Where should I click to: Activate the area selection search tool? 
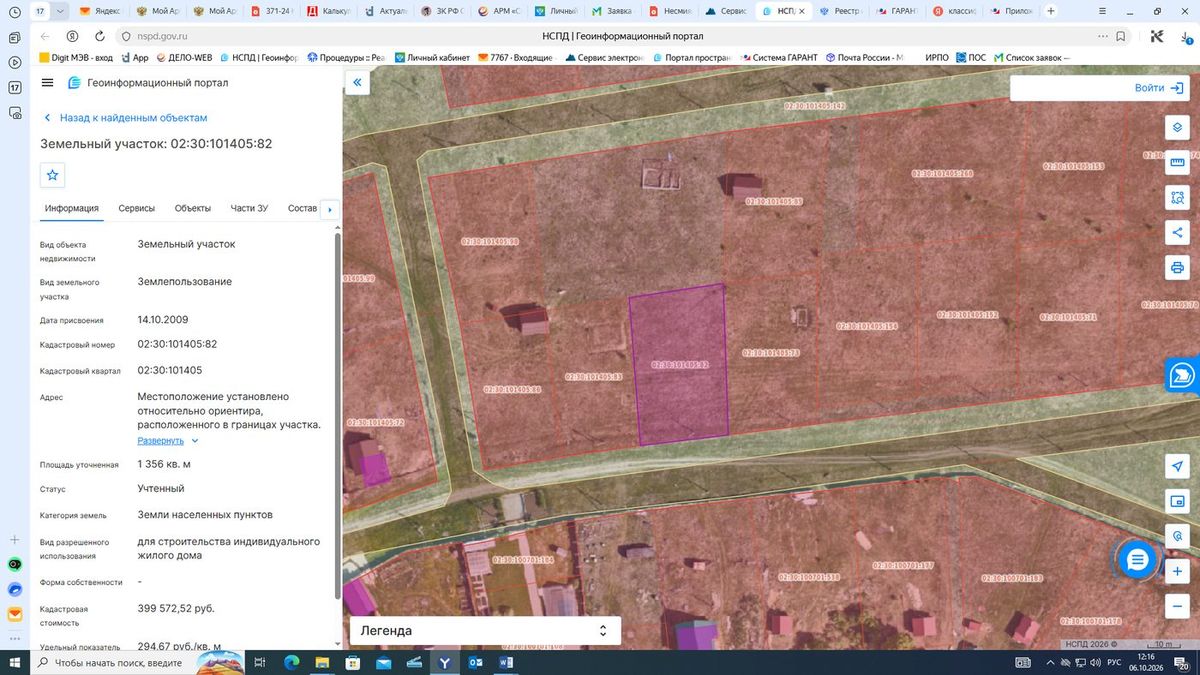point(1177,198)
